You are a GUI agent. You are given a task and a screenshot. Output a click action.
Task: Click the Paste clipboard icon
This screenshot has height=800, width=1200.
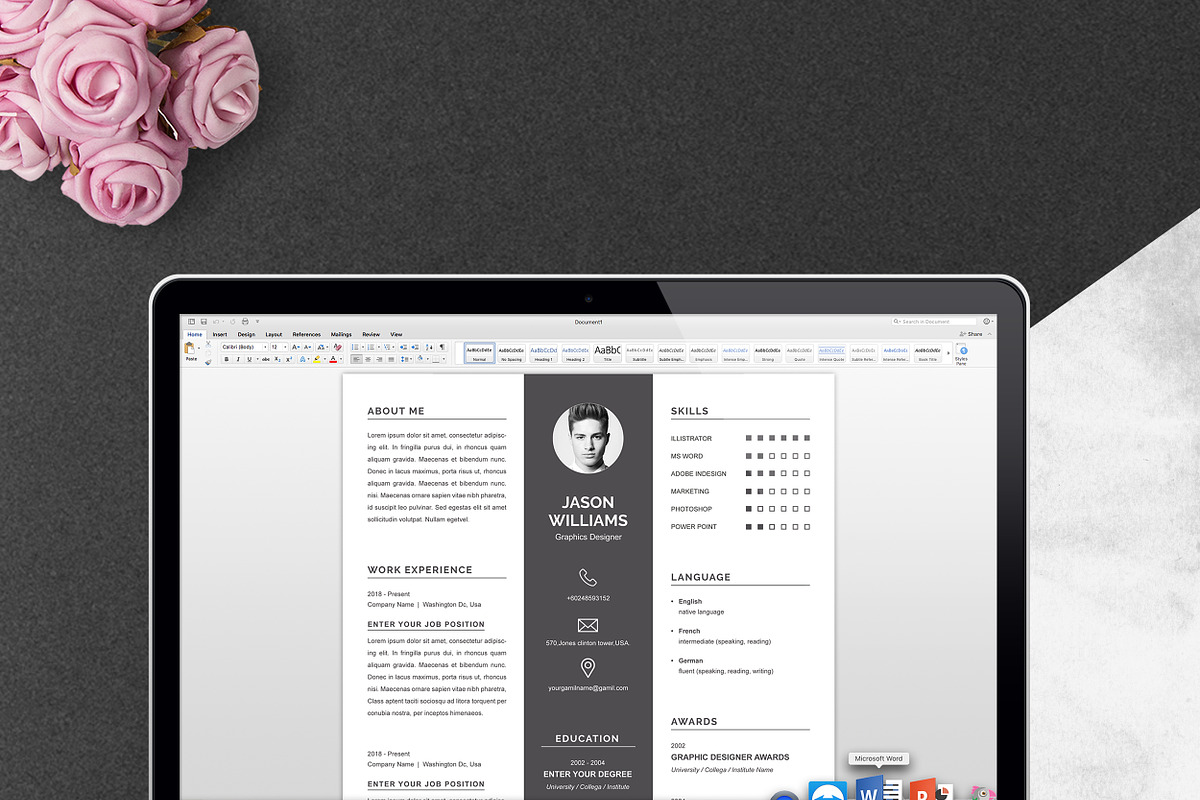click(189, 348)
